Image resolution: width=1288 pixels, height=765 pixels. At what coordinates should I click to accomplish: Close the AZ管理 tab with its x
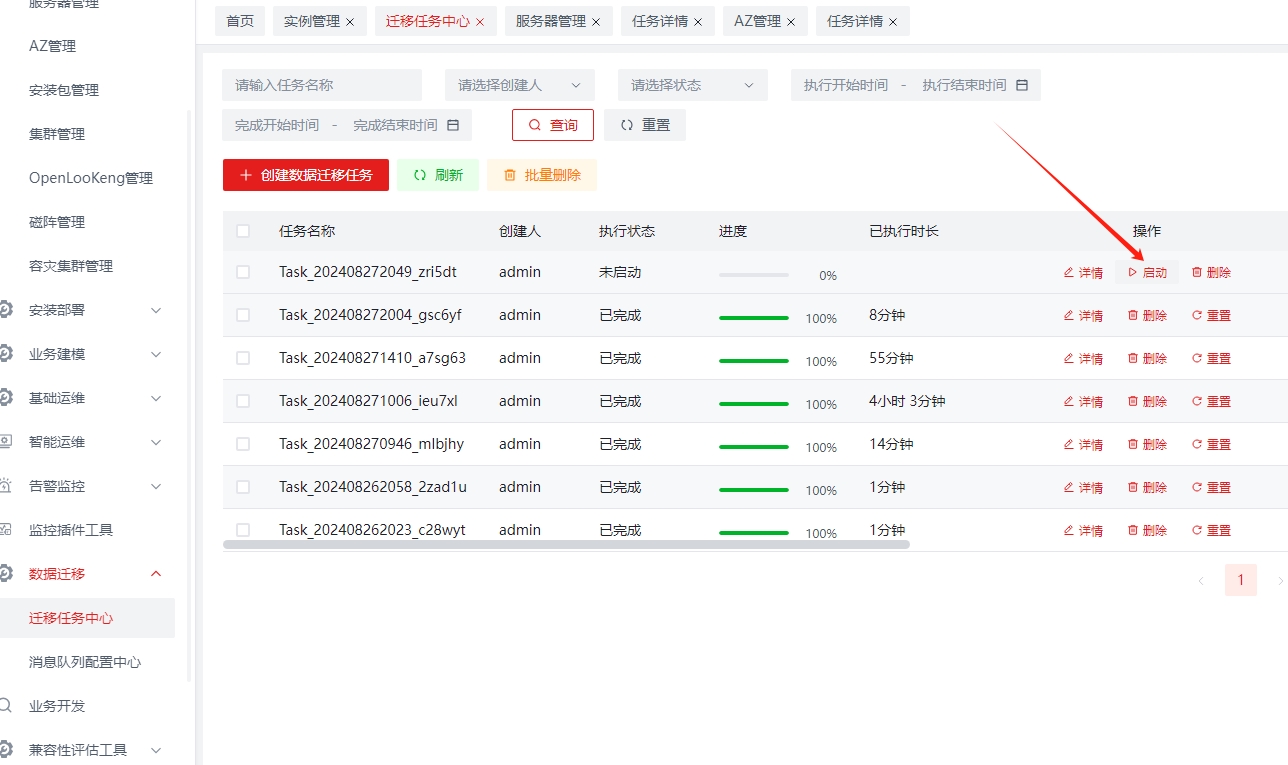pyautogui.click(x=791, y=22)
